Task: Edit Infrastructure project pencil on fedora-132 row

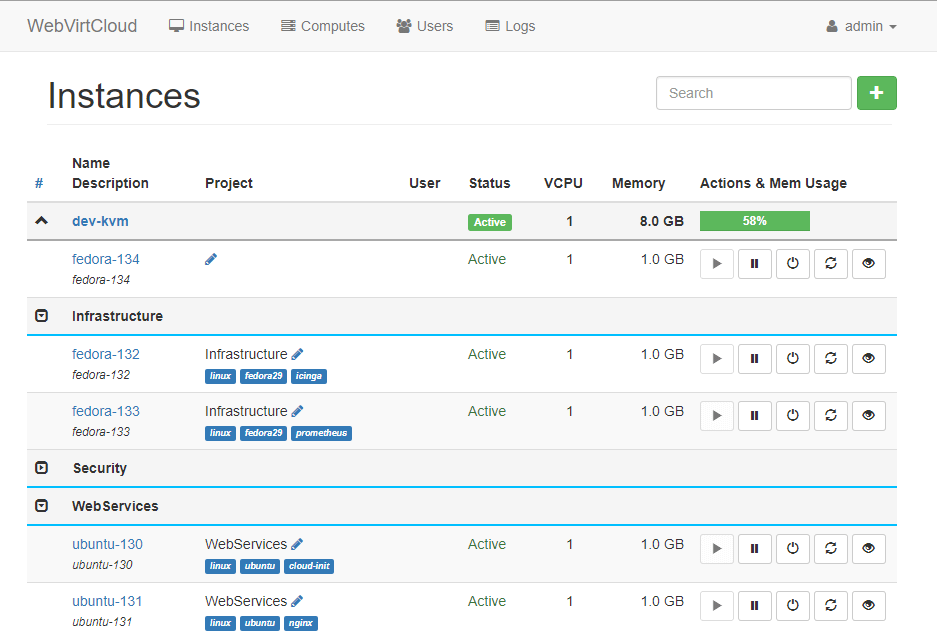Action: click(297, 354)
